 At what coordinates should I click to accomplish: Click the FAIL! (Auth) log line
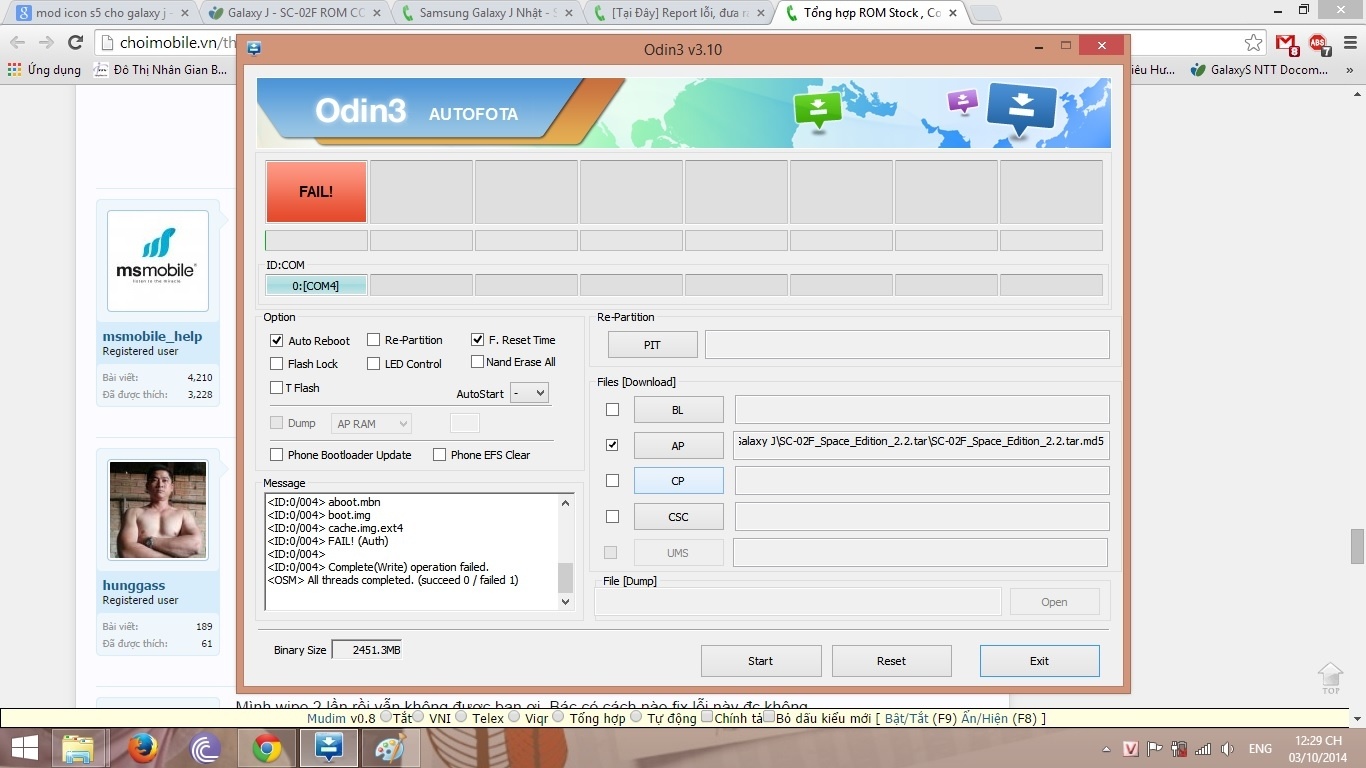(328, 541)
